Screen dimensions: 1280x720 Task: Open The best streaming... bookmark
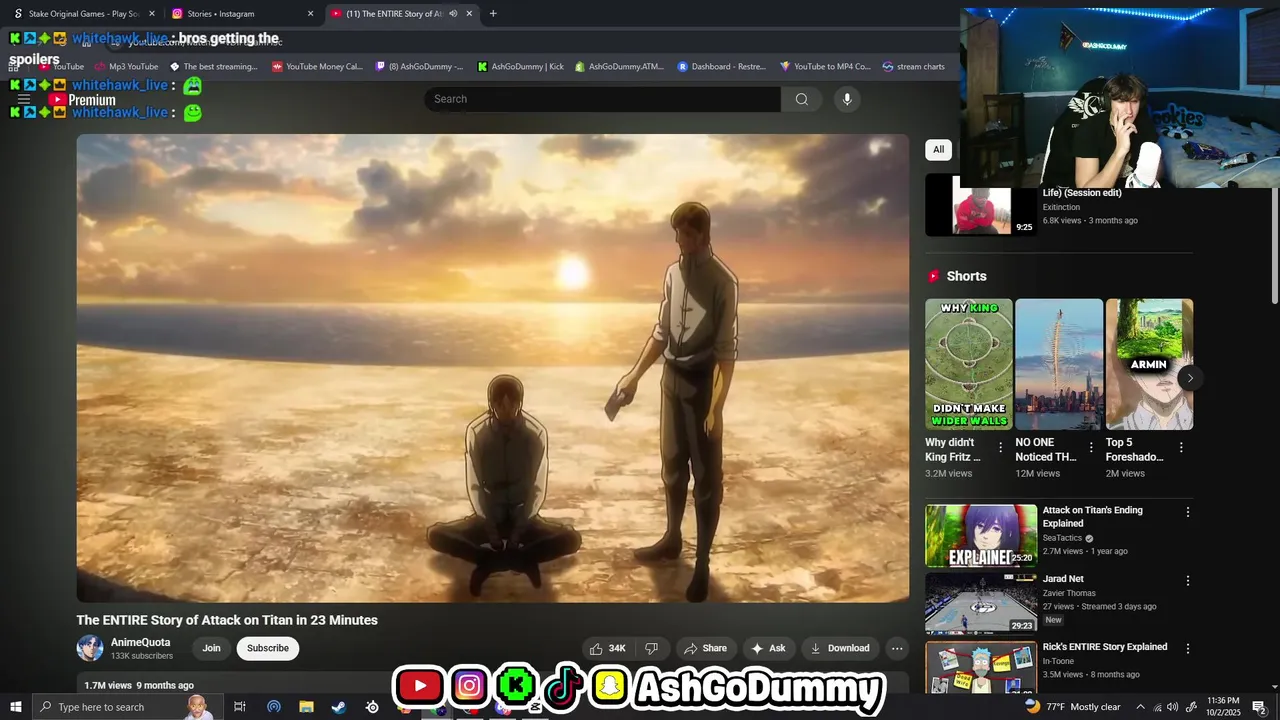click(x=213, y=67)
